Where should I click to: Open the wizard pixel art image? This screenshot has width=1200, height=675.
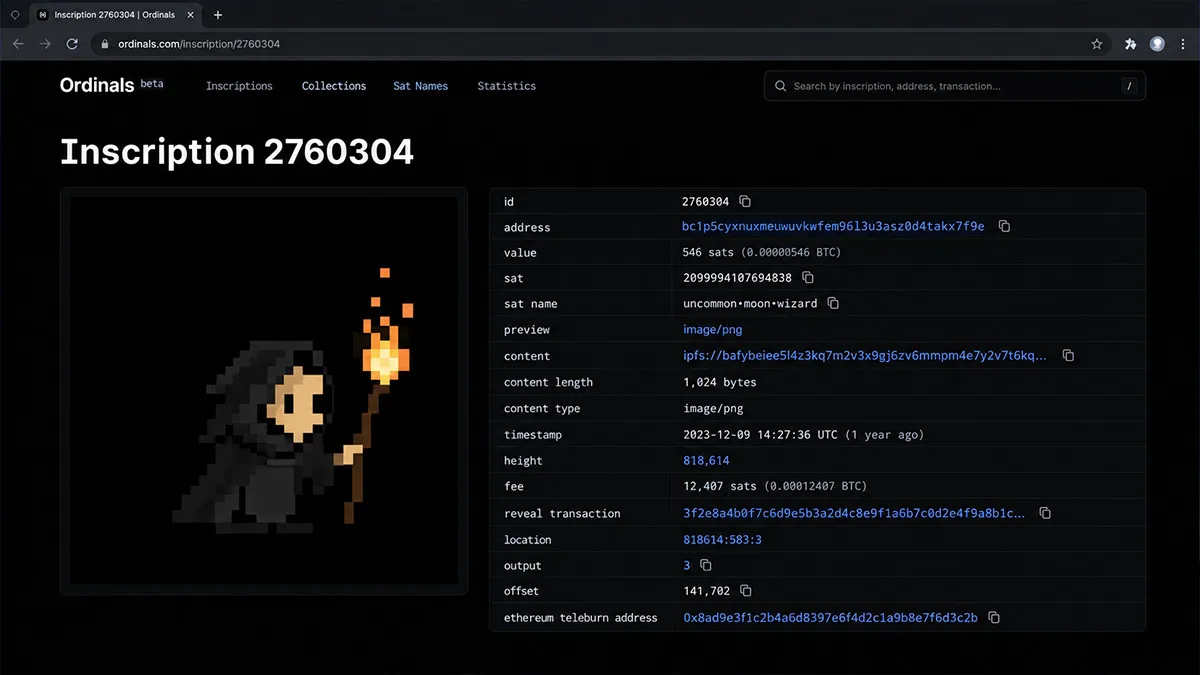pos(264,391)
